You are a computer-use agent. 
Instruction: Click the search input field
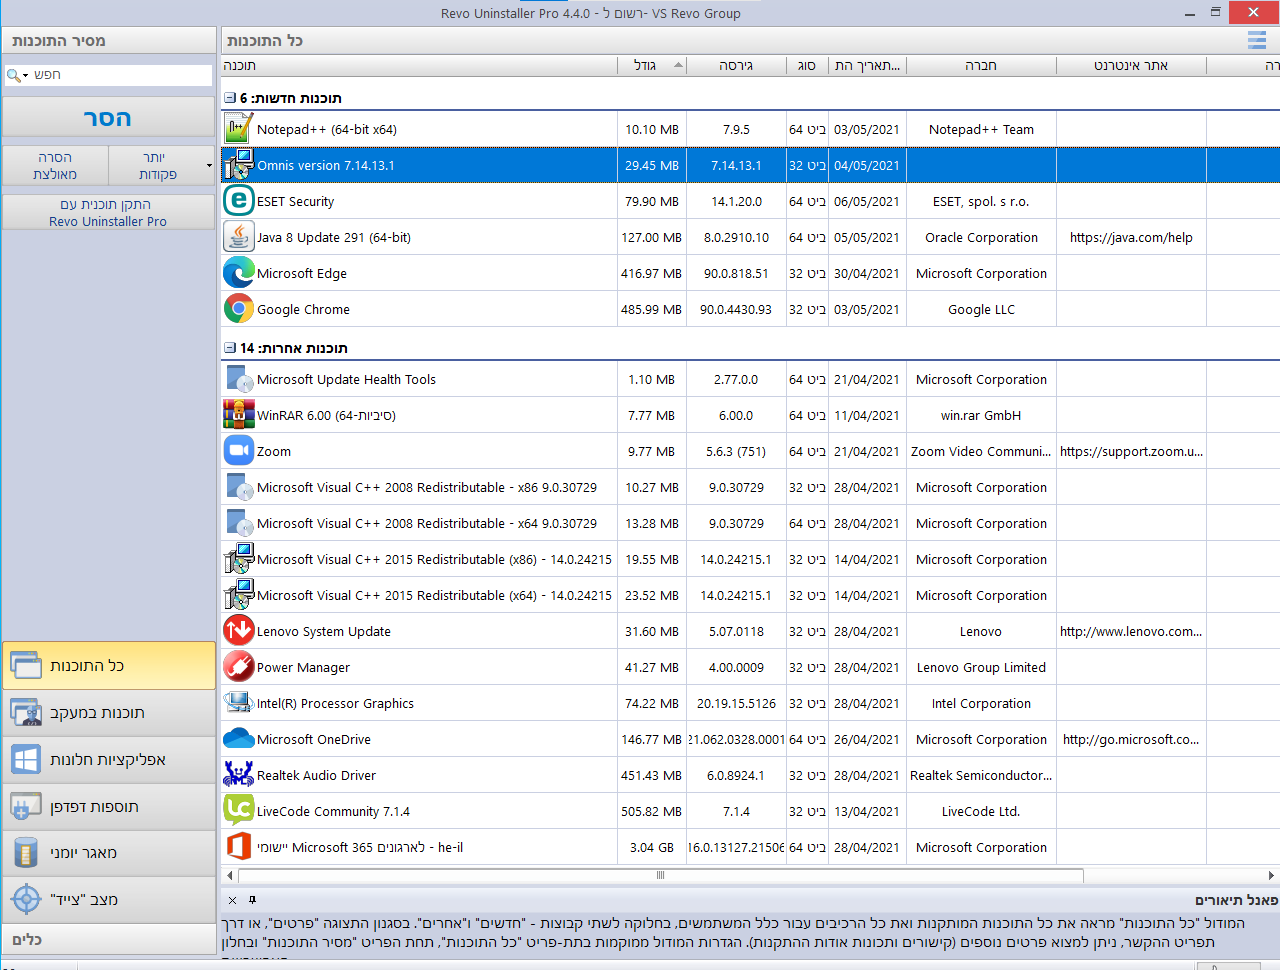point(120,75)
